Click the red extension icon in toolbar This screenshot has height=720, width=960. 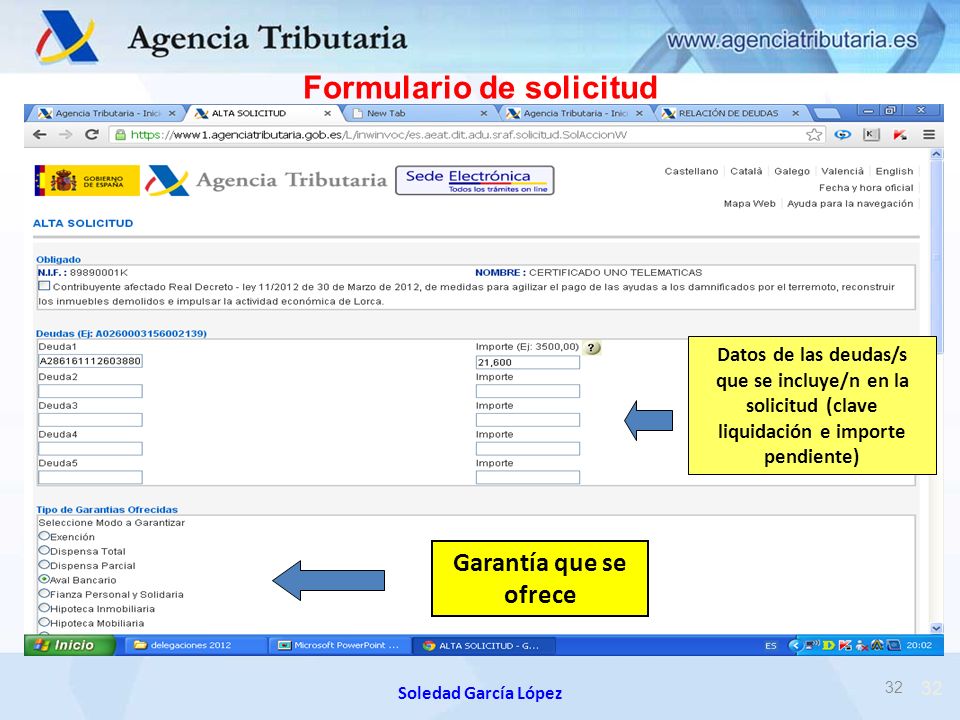[899, 135]
